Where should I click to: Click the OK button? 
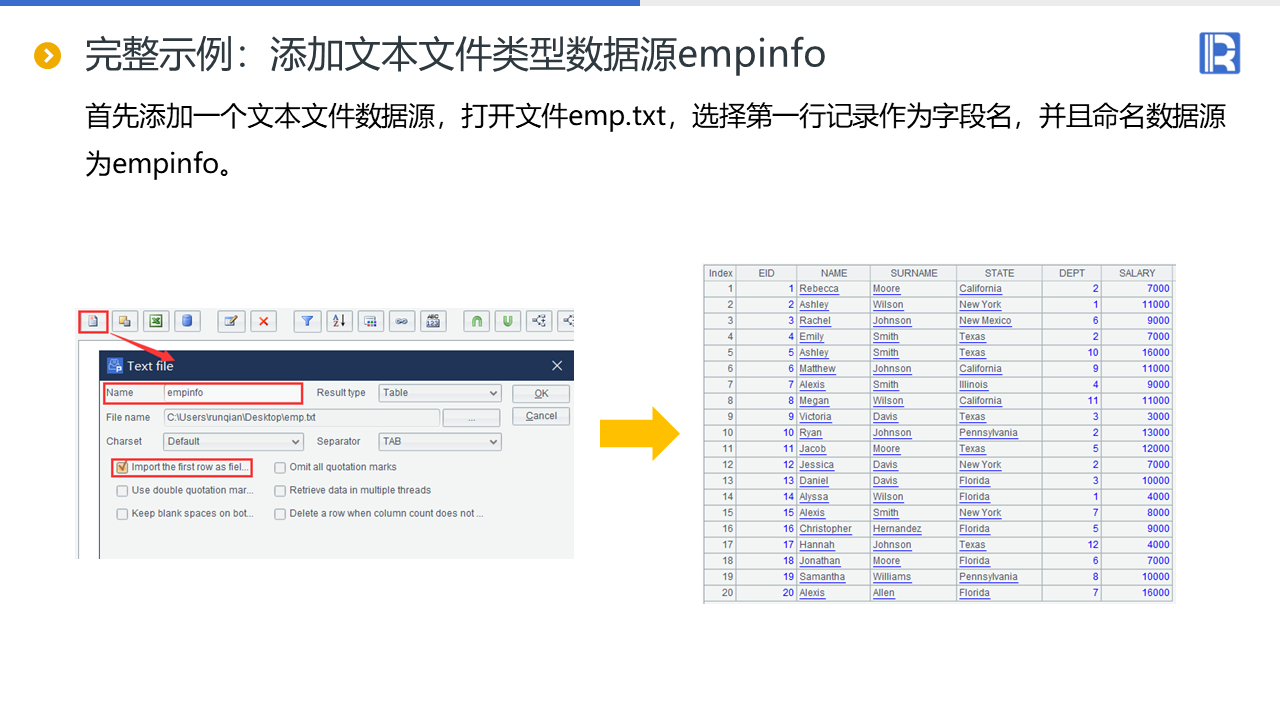click(541, 393)
